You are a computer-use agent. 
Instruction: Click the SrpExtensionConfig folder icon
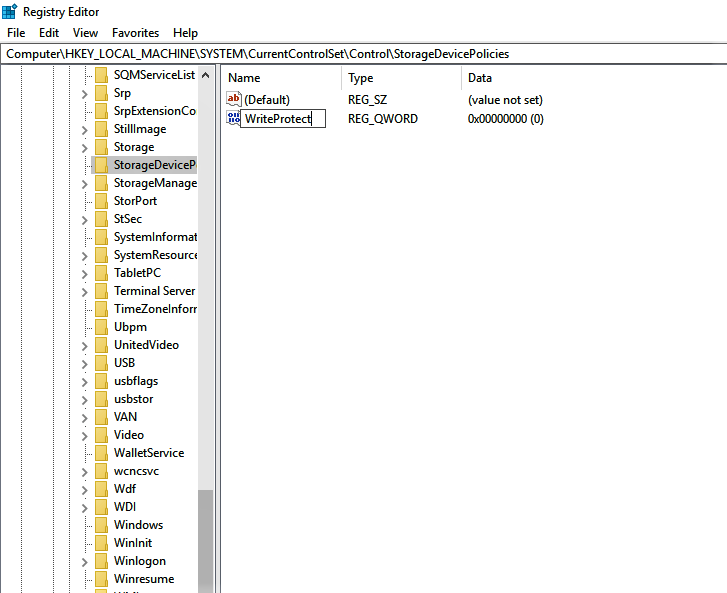(102, 111)
